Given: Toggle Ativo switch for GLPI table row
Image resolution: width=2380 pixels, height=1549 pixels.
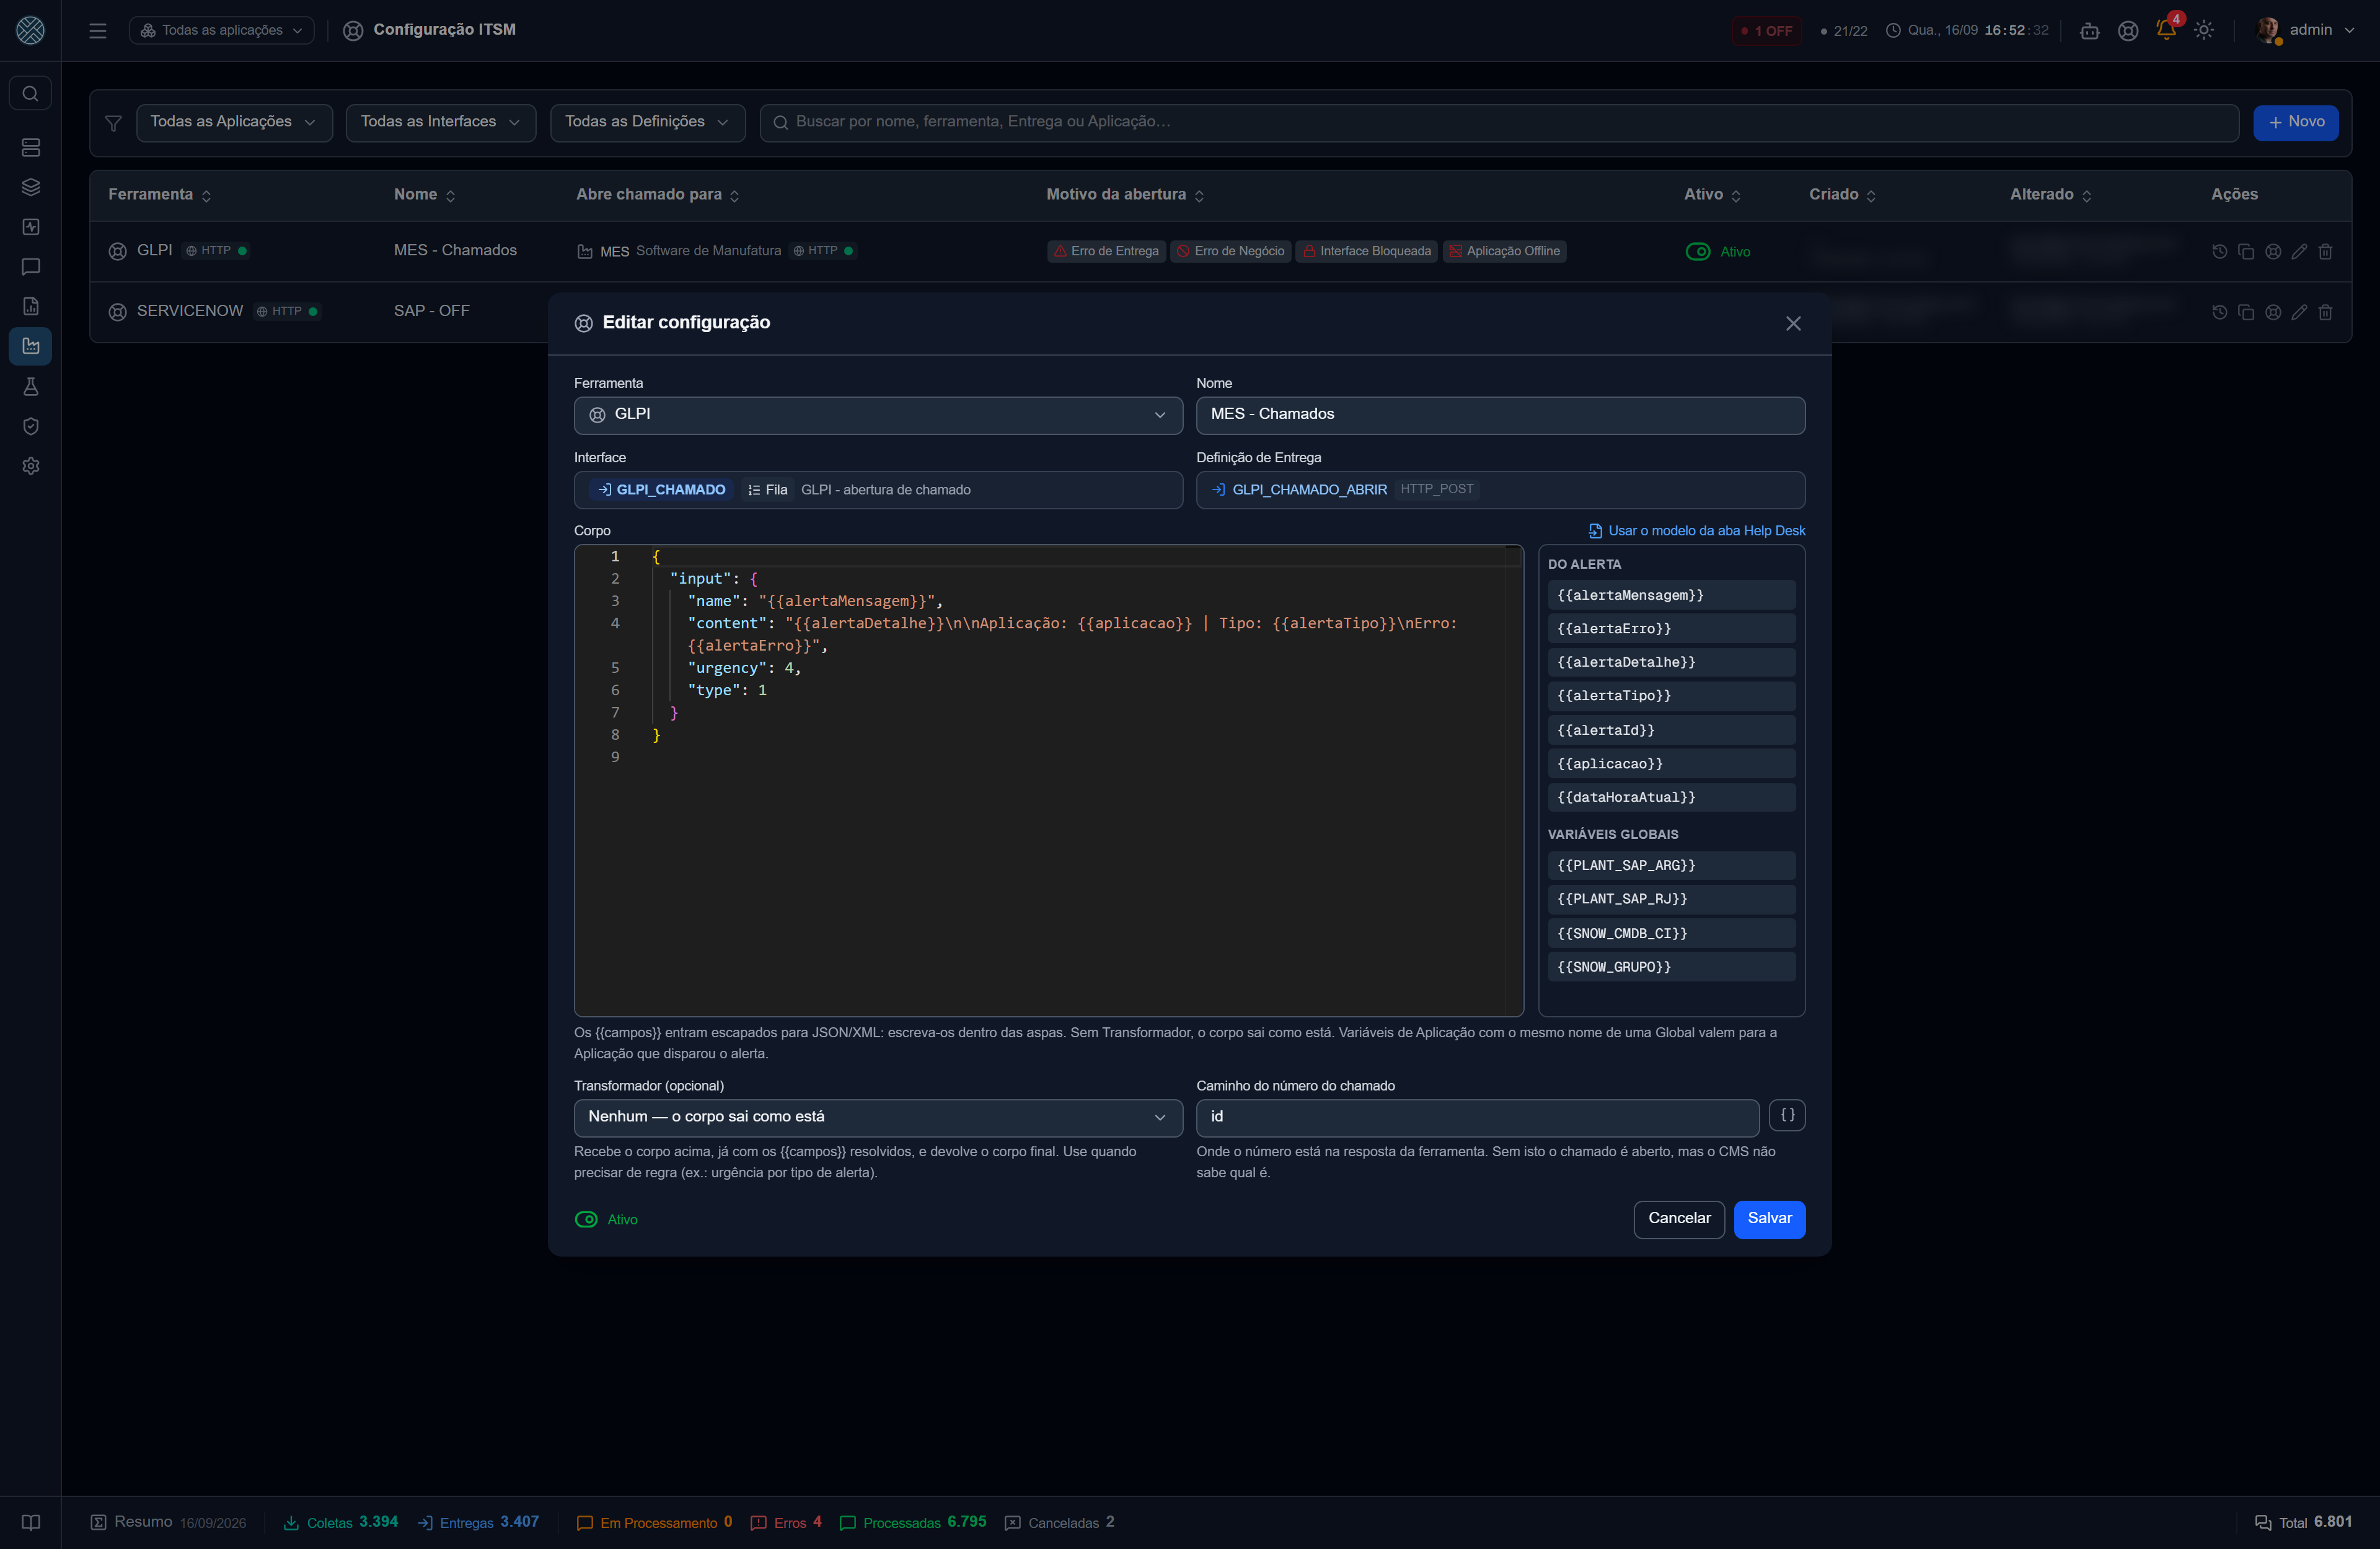Looking at the screenshot, I should pos(1698,252).
